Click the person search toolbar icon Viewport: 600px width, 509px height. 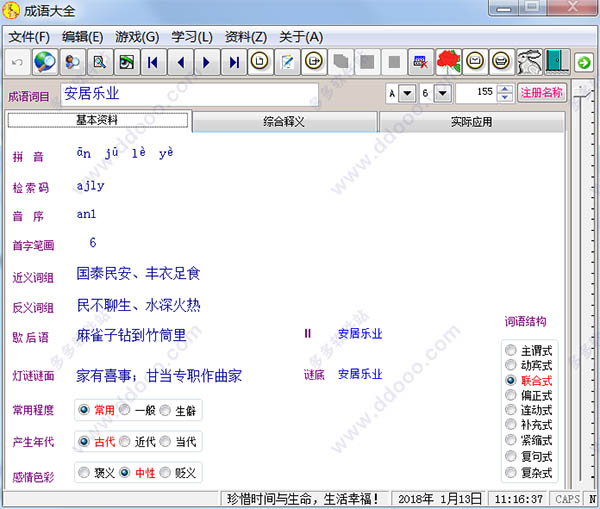[x=72, y=62]
